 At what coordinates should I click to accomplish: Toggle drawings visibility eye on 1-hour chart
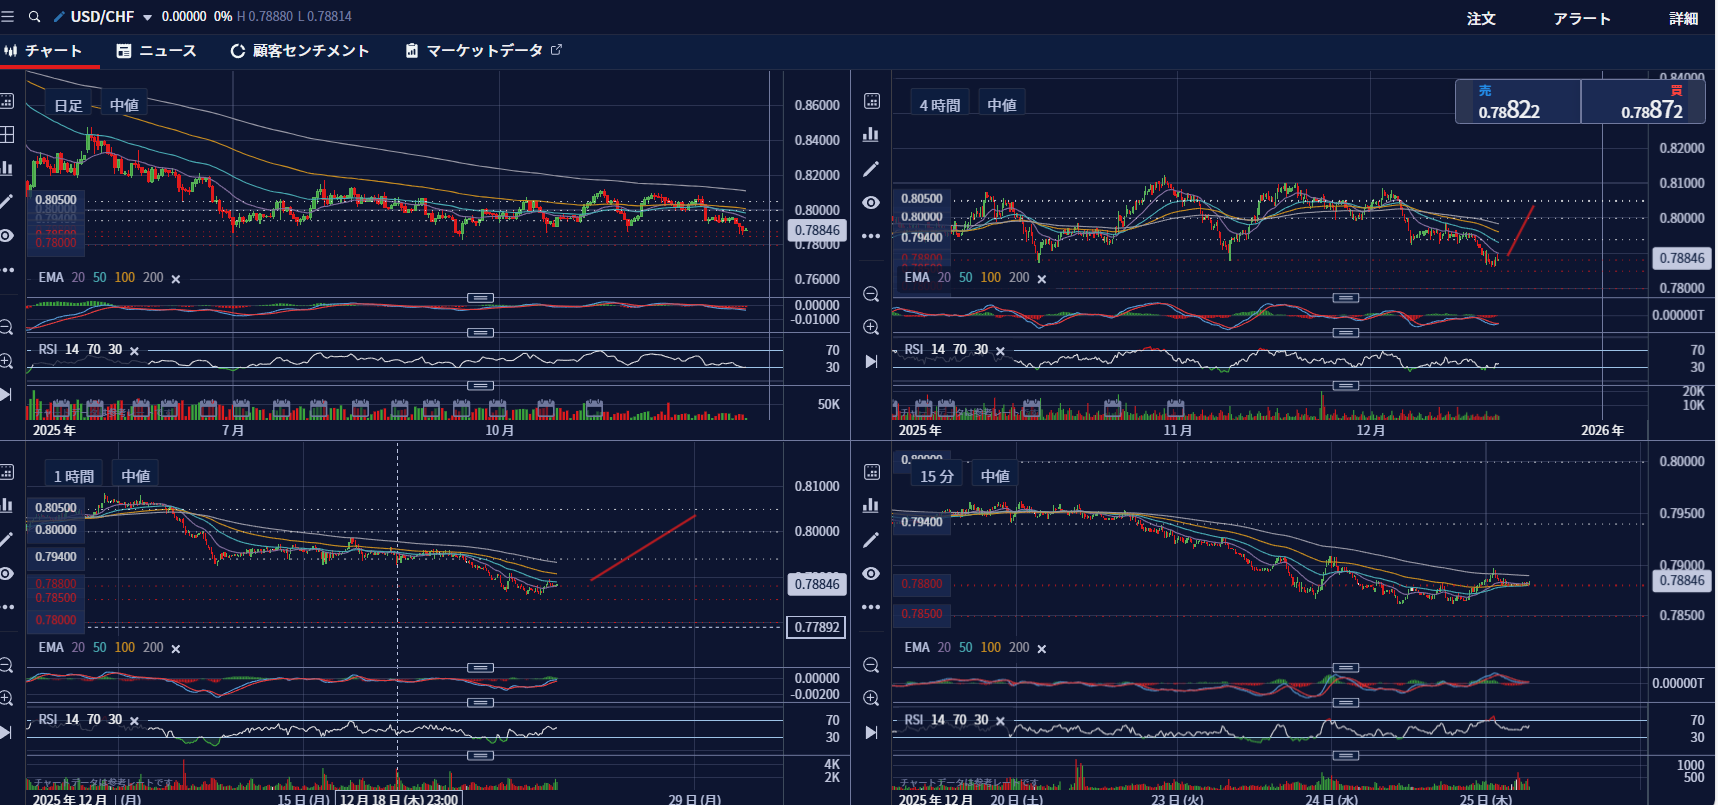(x=7, y=573)
